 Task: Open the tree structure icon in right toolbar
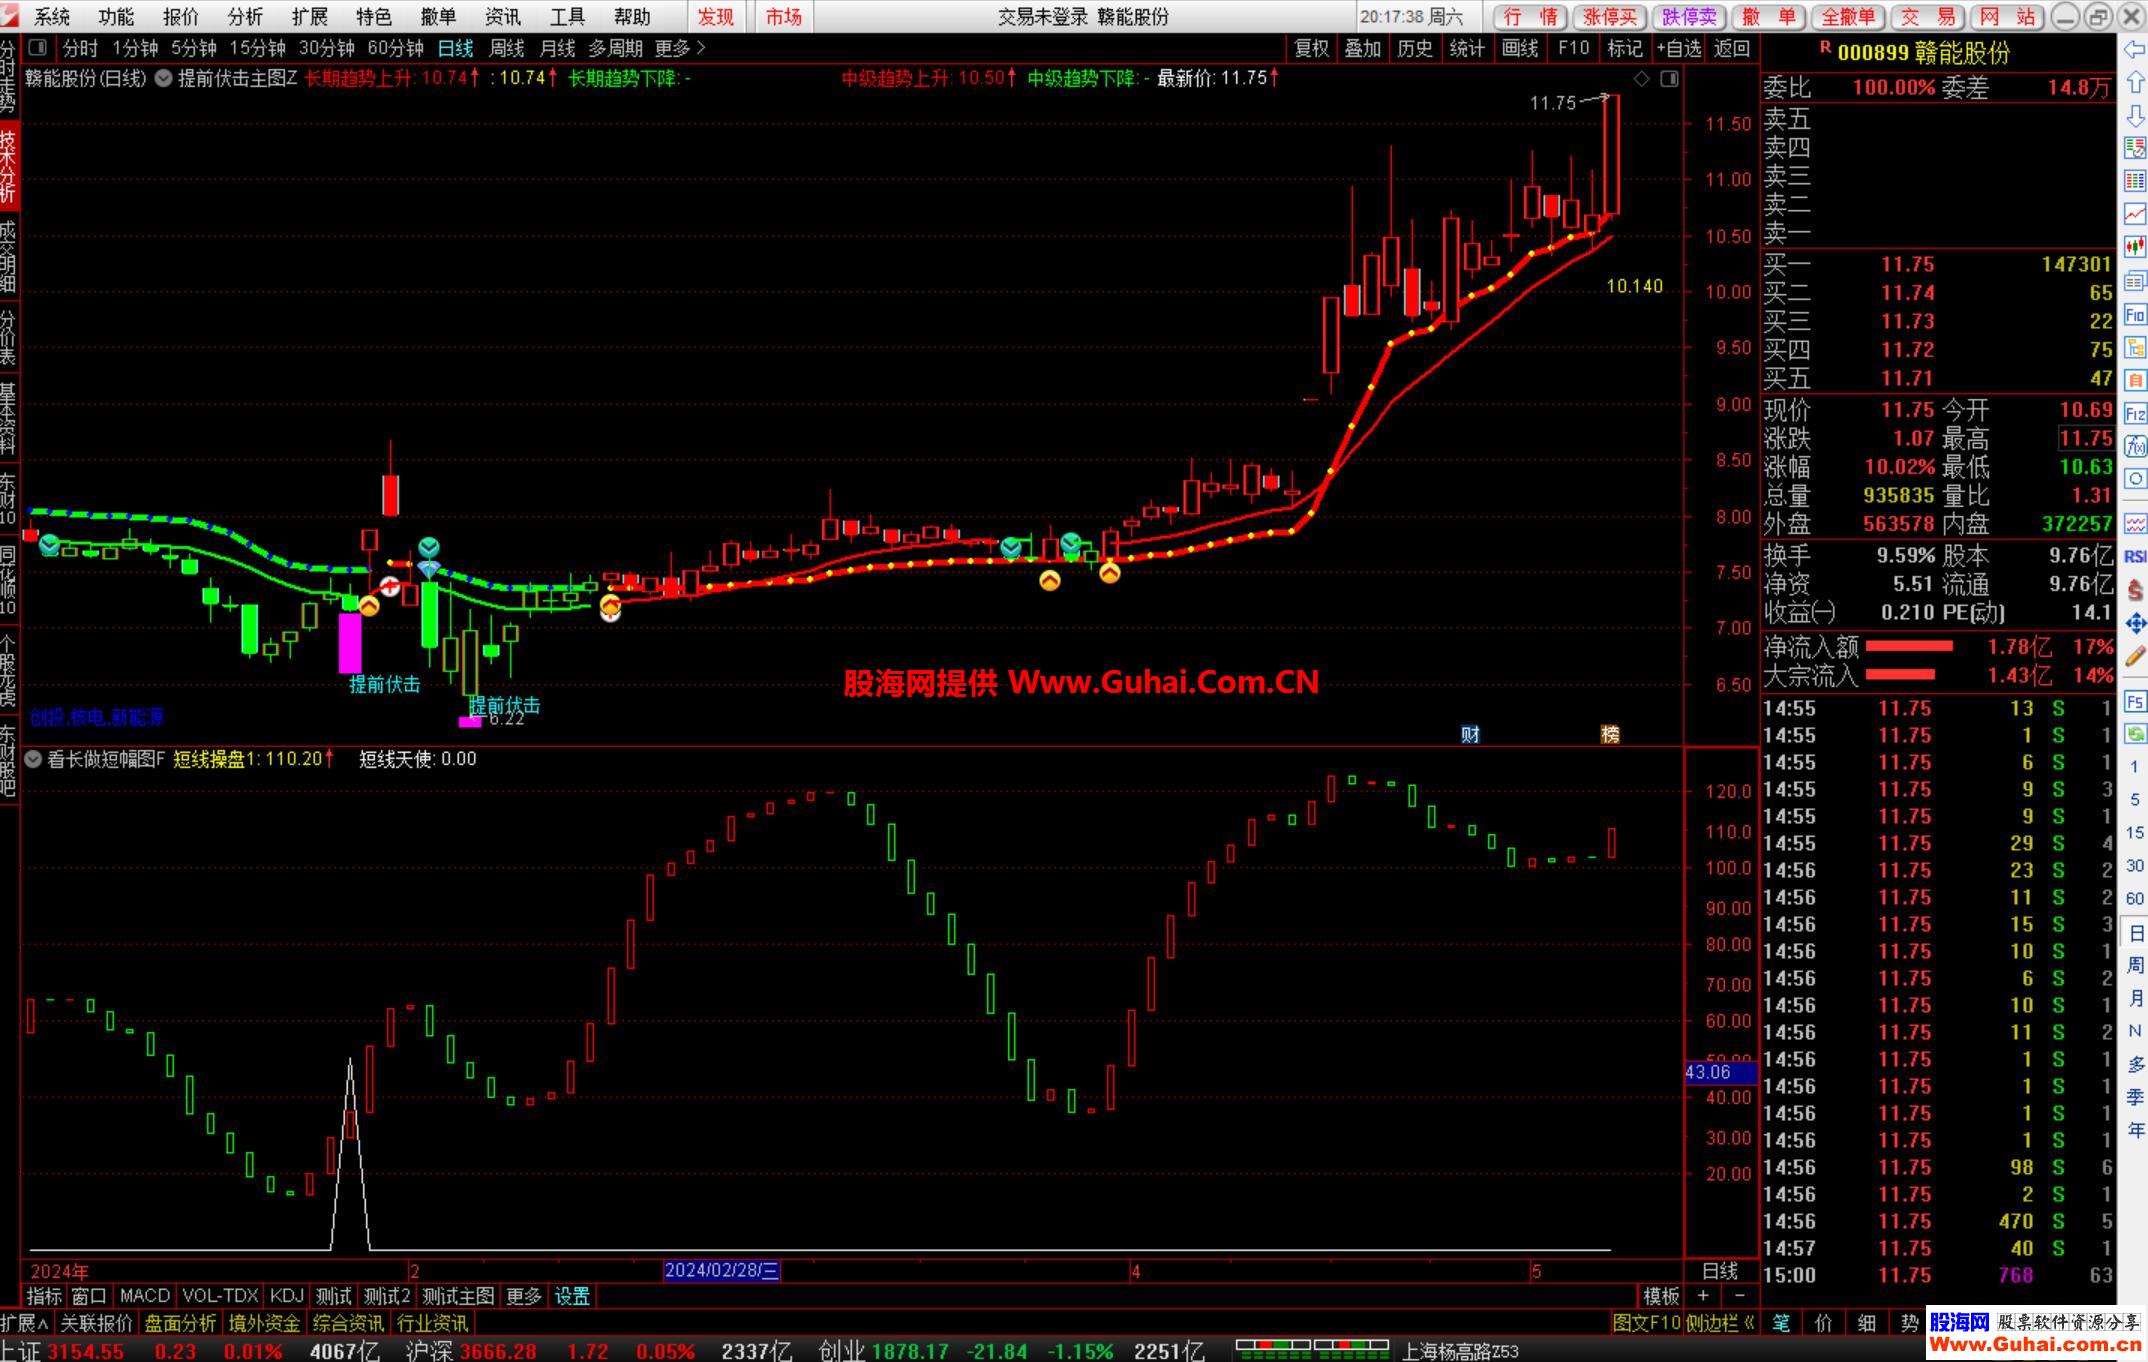click(2135, 348)
